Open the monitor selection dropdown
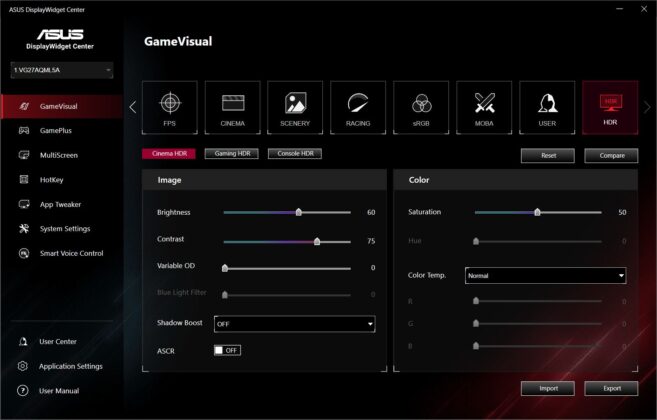The height and width of the screenshot is (420, 657). [62, 70]
